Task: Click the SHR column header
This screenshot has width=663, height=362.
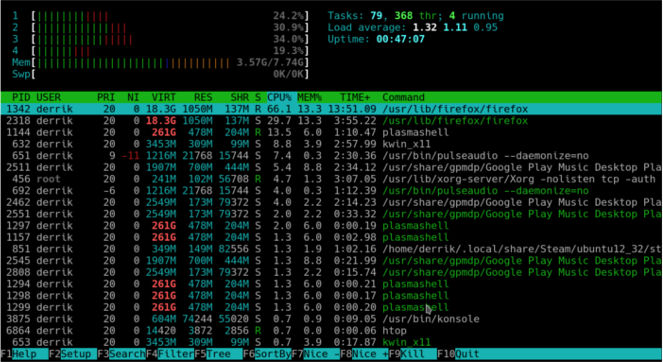Action: (x=239, y=97)
